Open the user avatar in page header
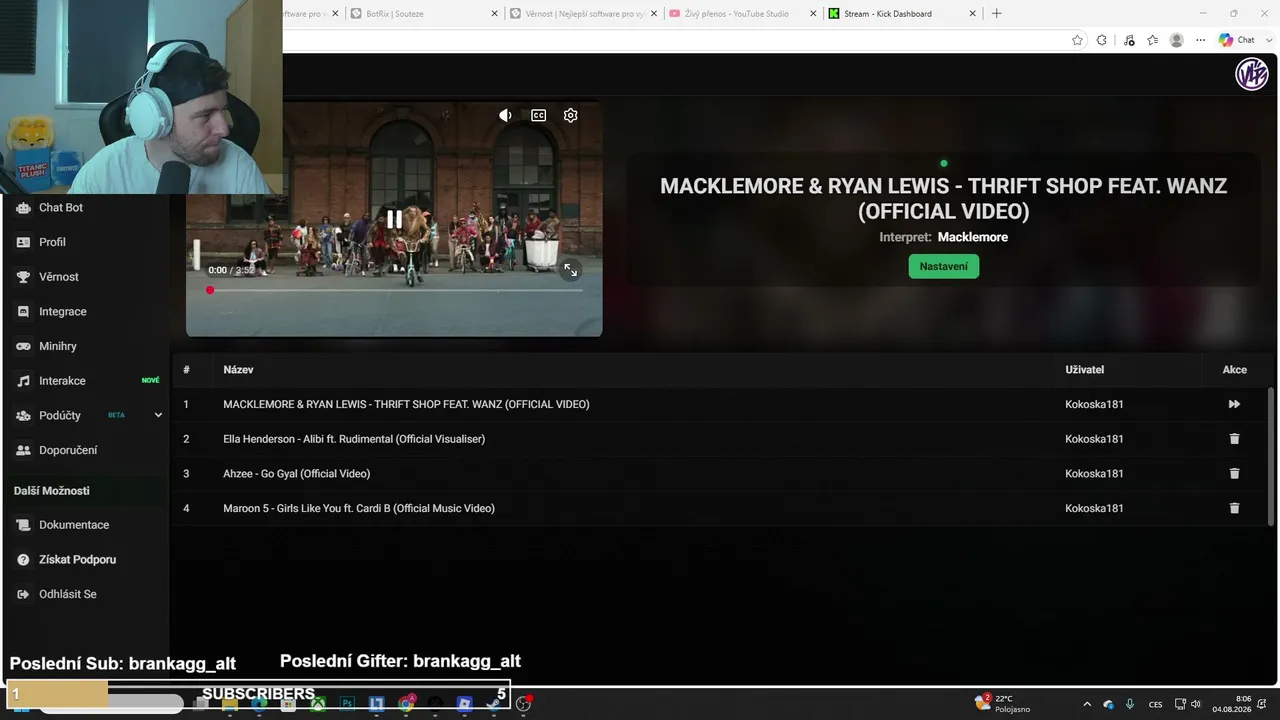Image resolution: width=1280 pixels, height=720 pixels. [x=1251, y=74]
